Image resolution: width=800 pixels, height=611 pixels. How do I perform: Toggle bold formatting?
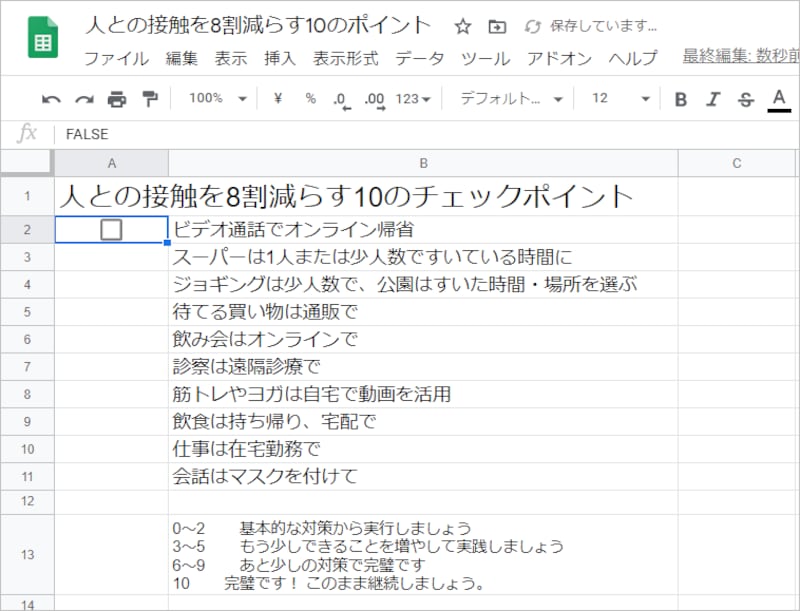tap(680, 99)
